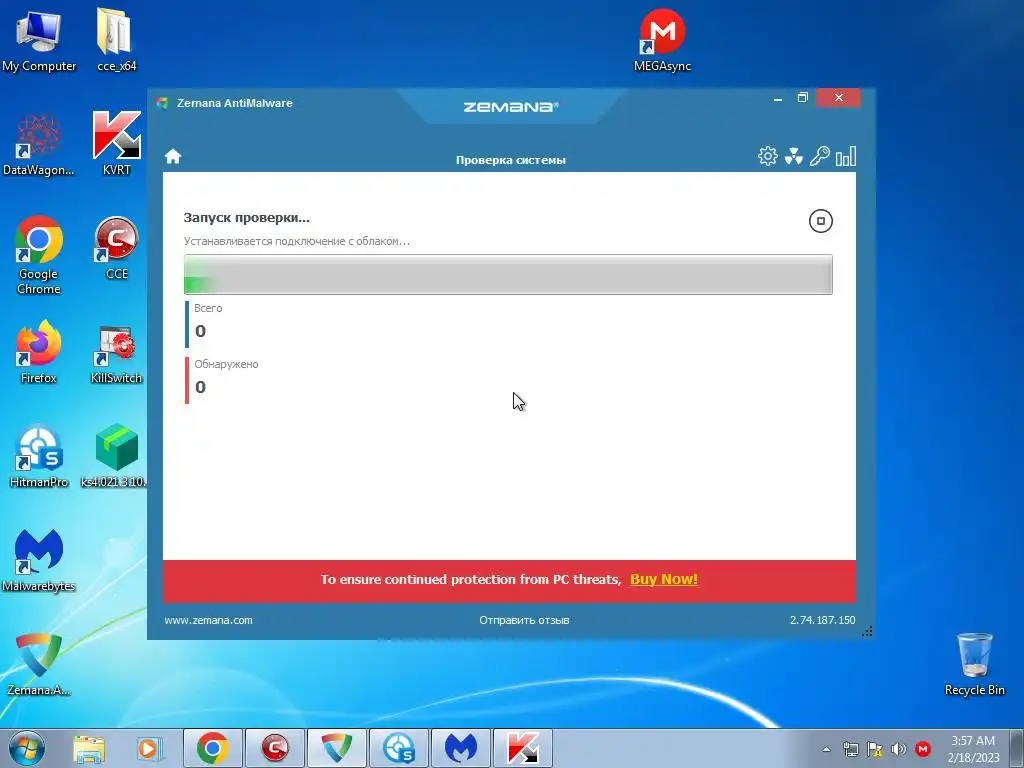Open My Computer desktop icon
This screenshot has width=1024, height=768.
(39, 40)
